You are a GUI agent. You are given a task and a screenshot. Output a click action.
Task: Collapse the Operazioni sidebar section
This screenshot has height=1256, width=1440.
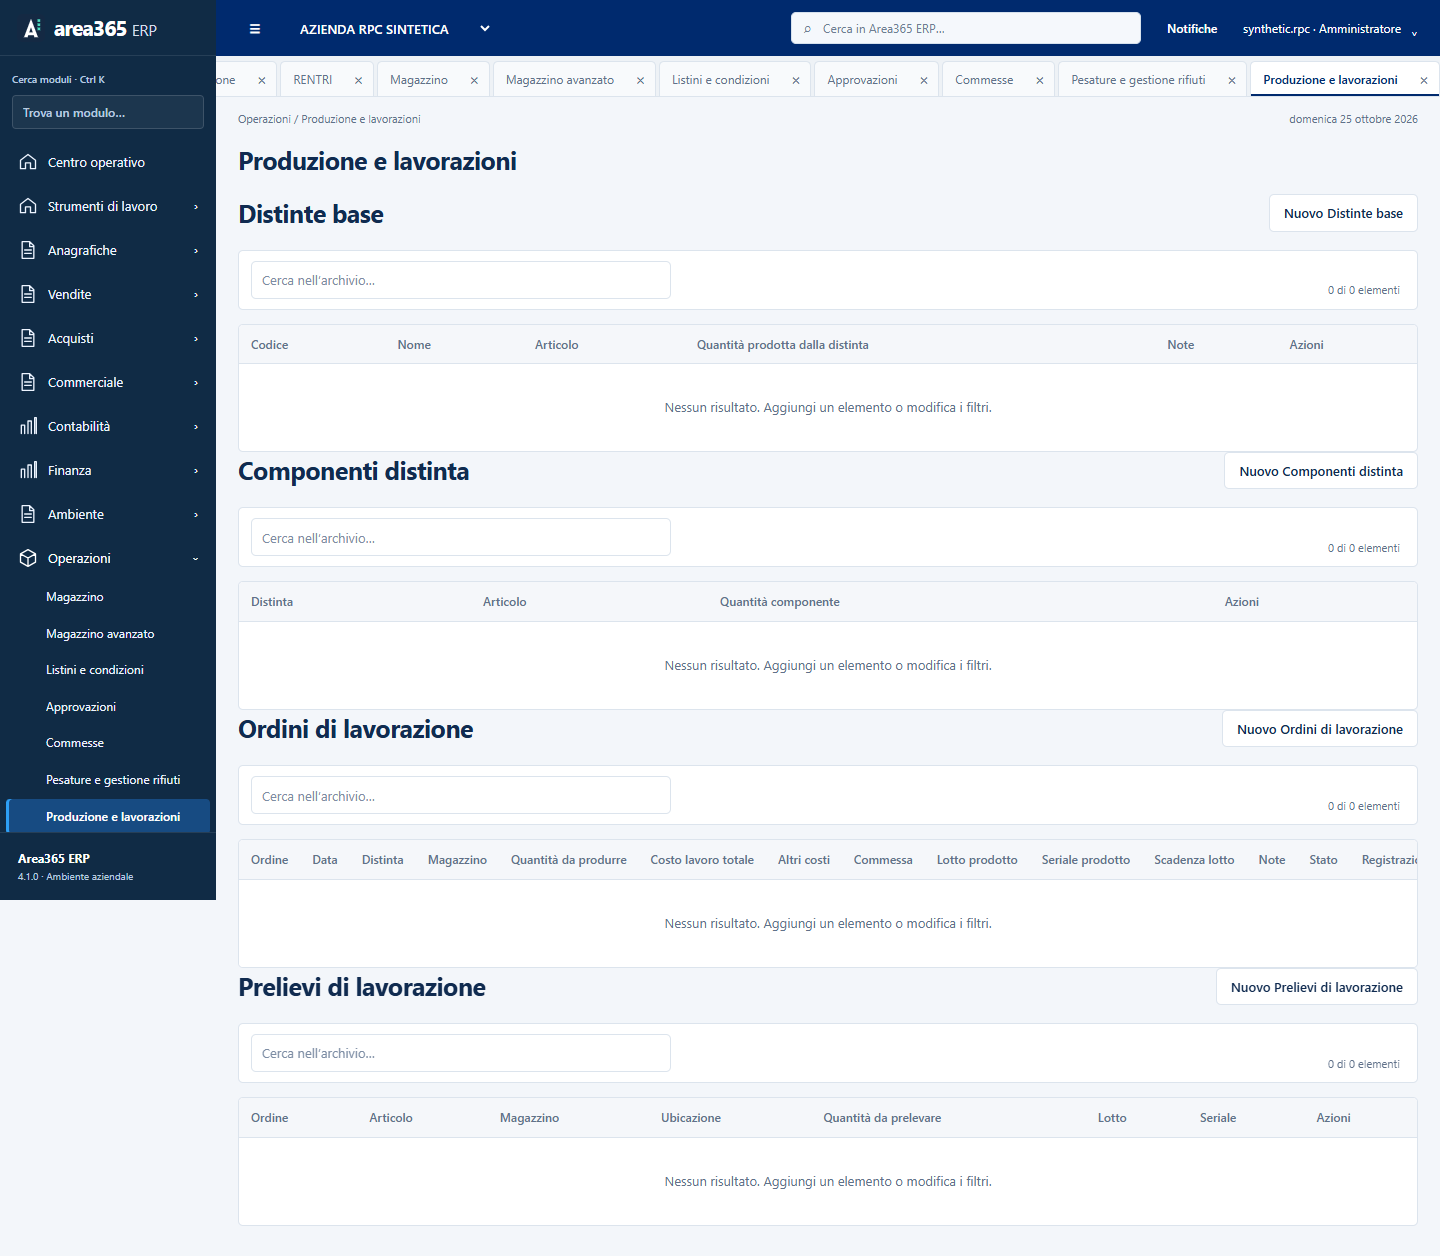click(108, 558)
